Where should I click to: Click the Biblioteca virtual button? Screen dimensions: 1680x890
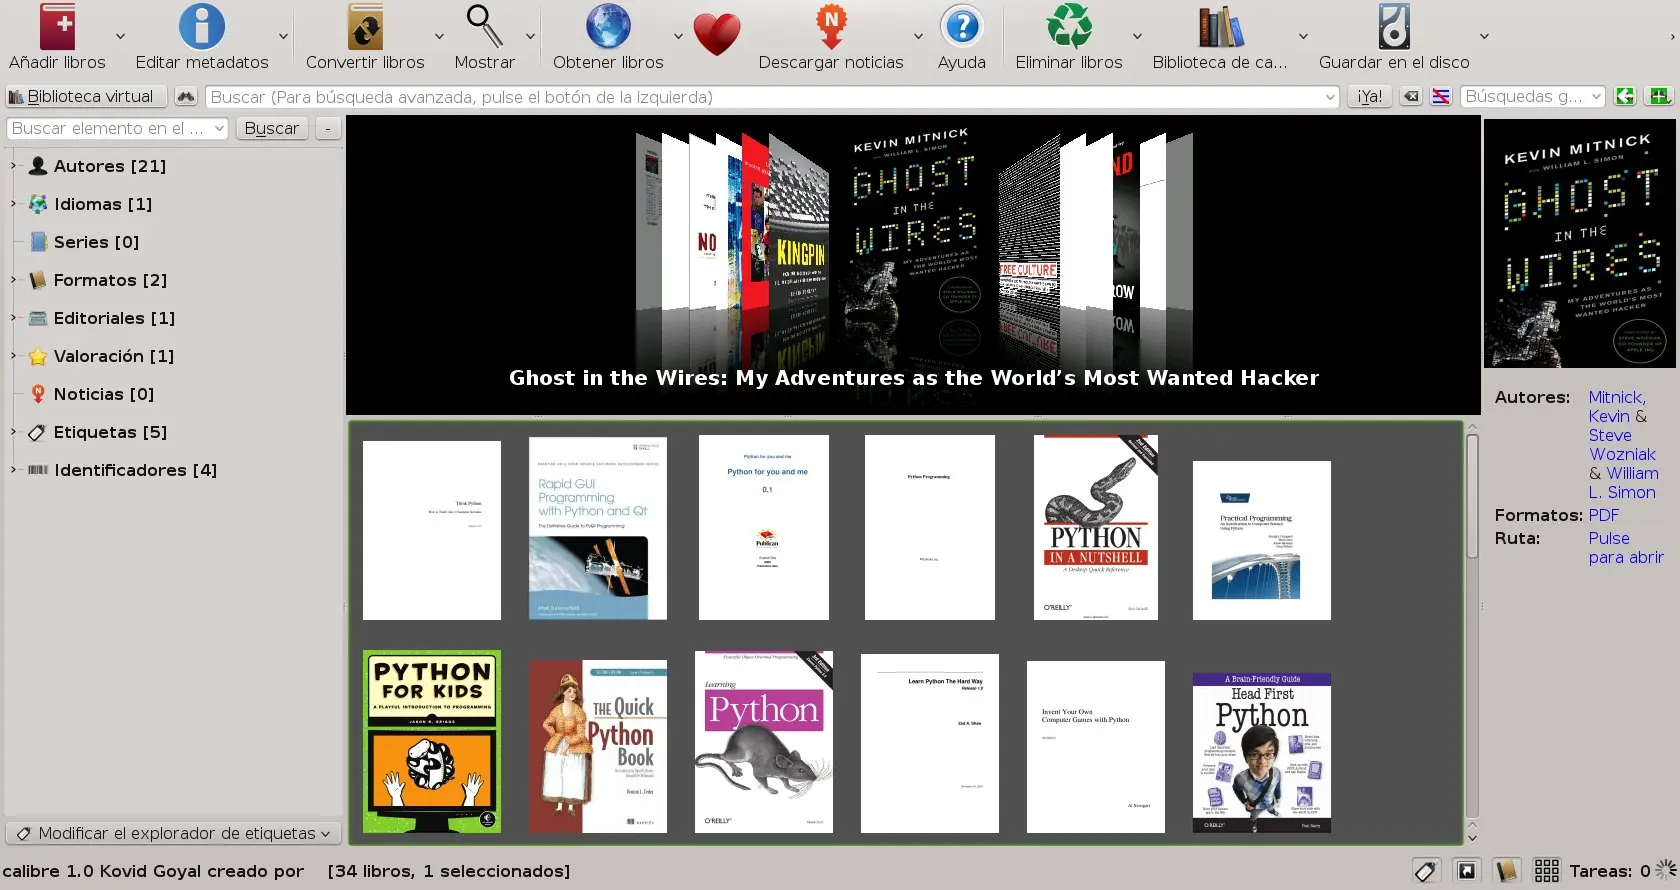pos(87,97)
